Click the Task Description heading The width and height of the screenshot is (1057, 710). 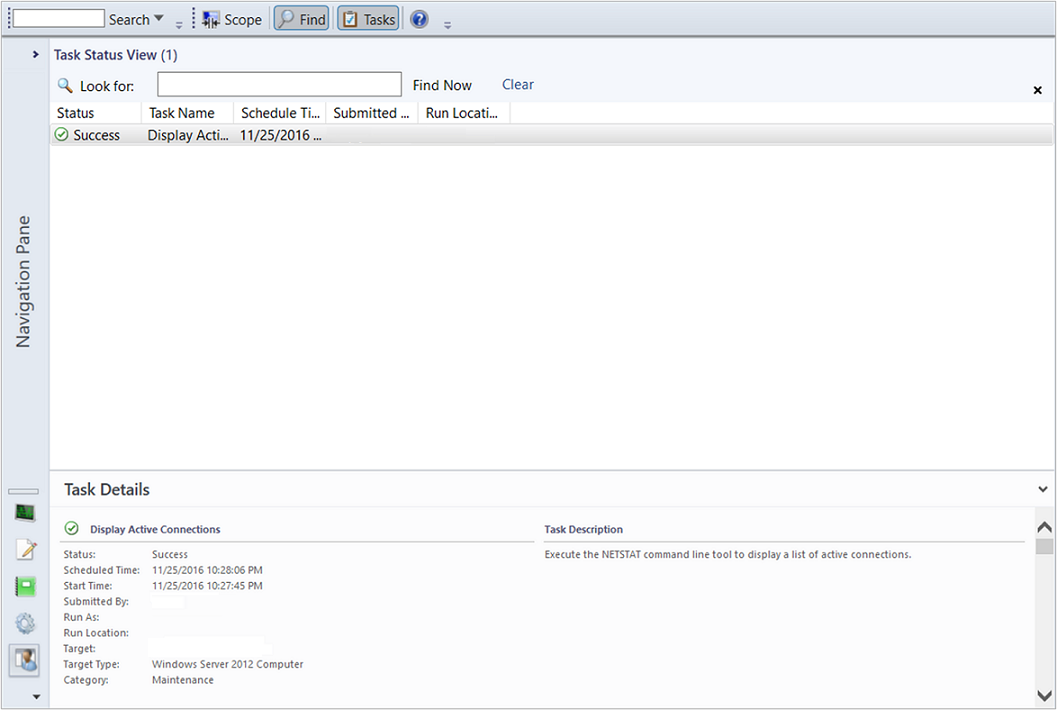[x=584, y=529]
